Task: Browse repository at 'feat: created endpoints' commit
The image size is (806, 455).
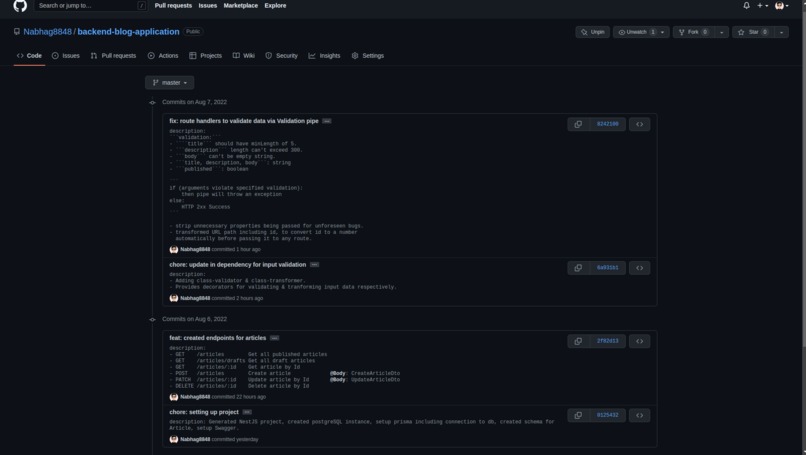Action: pyautogui.click(x=639, y=341)
